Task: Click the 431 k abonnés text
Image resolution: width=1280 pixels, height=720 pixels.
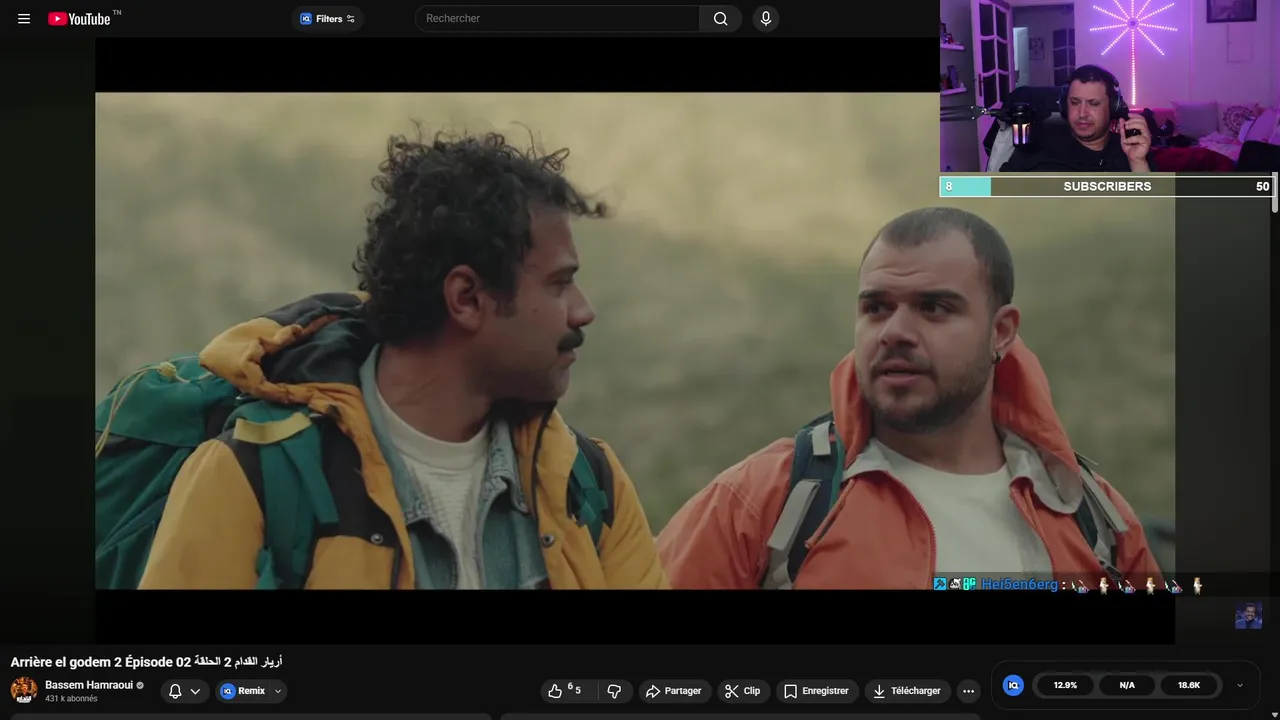Action: 71,699
